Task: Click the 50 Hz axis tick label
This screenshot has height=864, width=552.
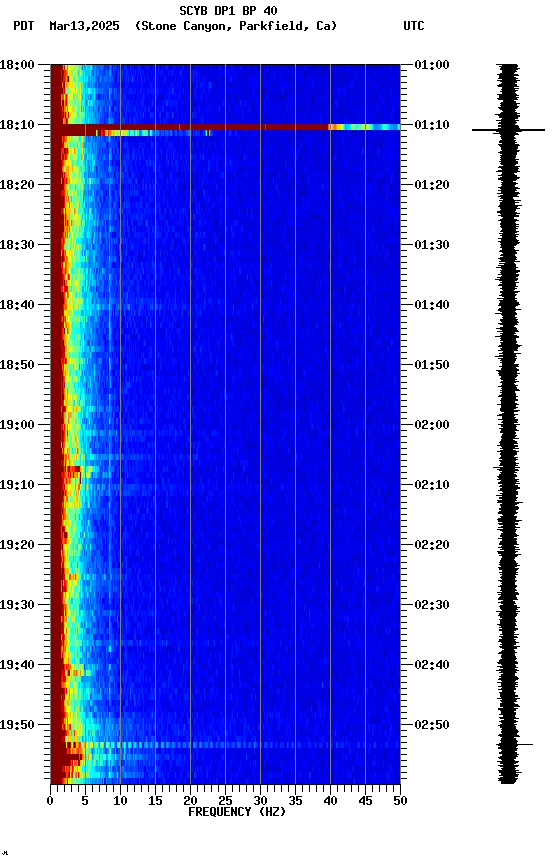Action: pyautogui.click(x=400, y=801)
